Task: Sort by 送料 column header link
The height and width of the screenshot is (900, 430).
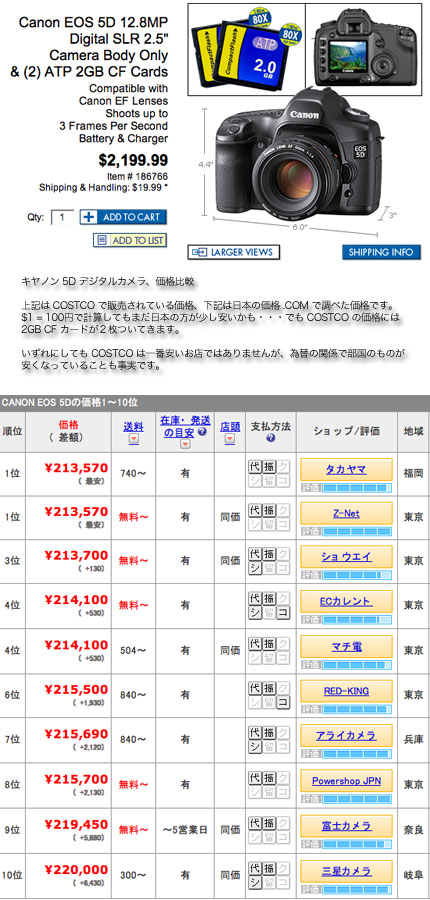Action: [133, 427]
